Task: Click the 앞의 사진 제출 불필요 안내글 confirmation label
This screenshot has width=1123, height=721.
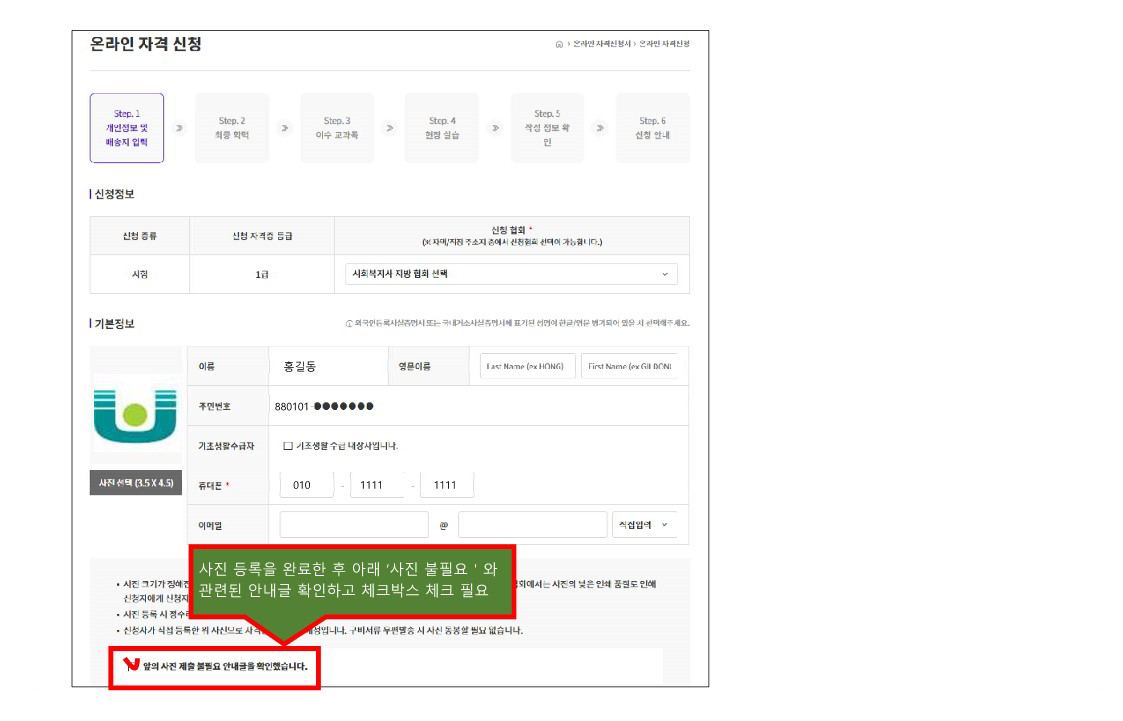Action: pyautogui.click(x=225, y=667)
